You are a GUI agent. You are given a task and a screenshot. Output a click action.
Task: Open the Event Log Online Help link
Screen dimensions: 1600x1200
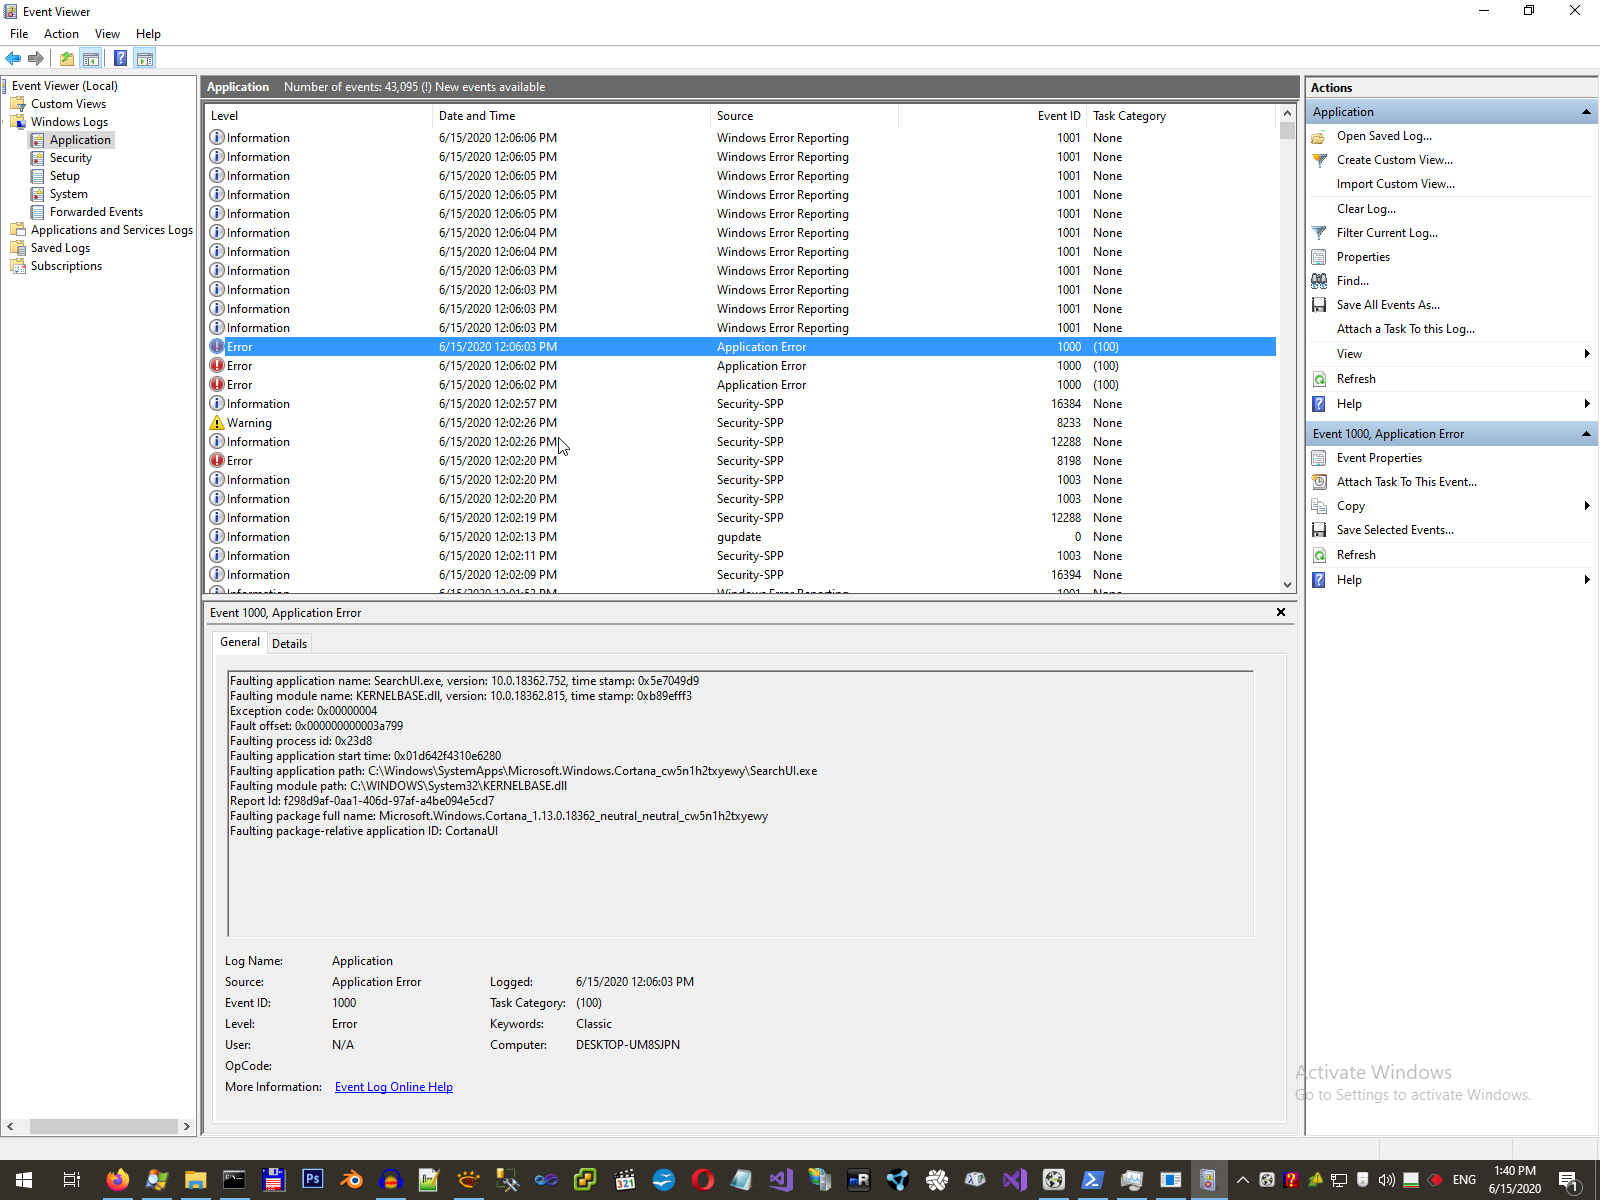pyautogui.click(x=393, y=1087)
